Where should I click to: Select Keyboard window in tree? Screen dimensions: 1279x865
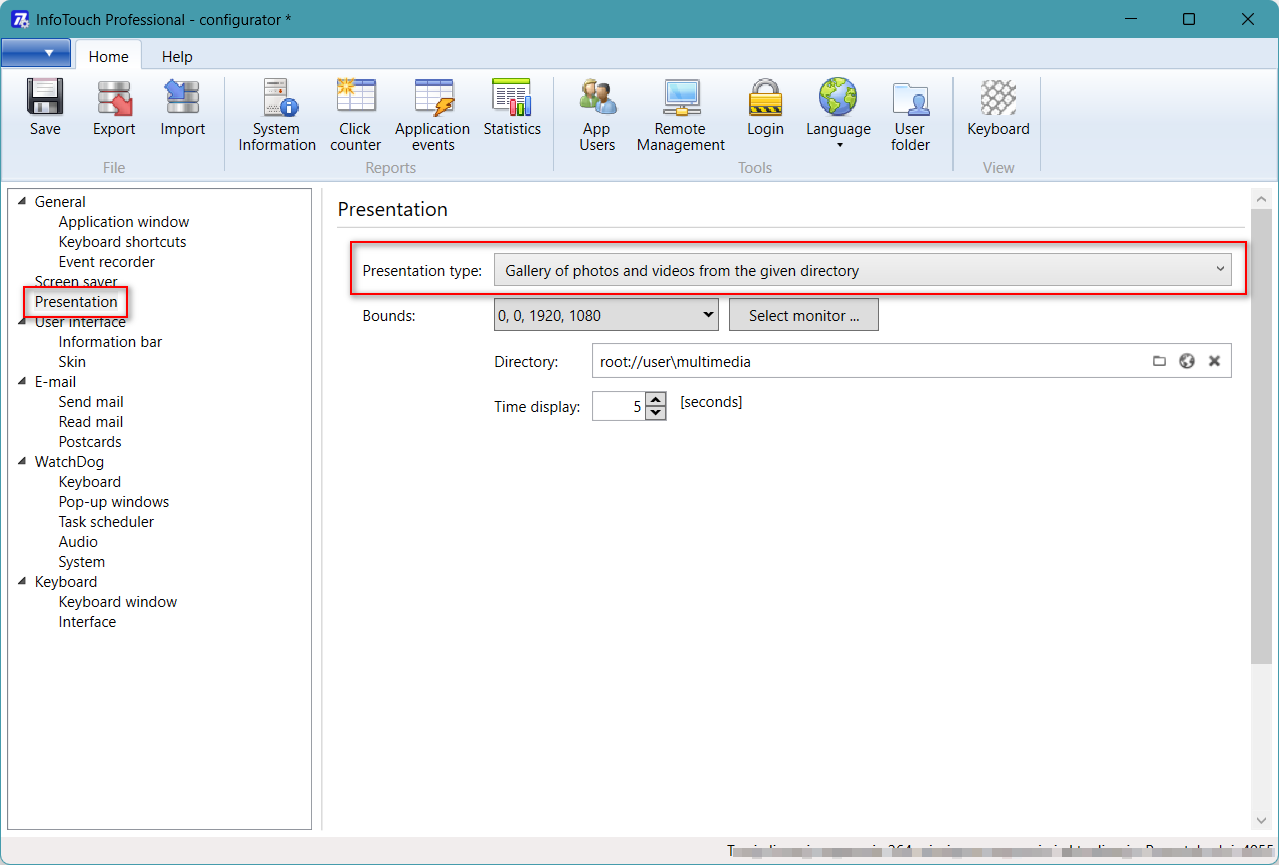point(118,601)
